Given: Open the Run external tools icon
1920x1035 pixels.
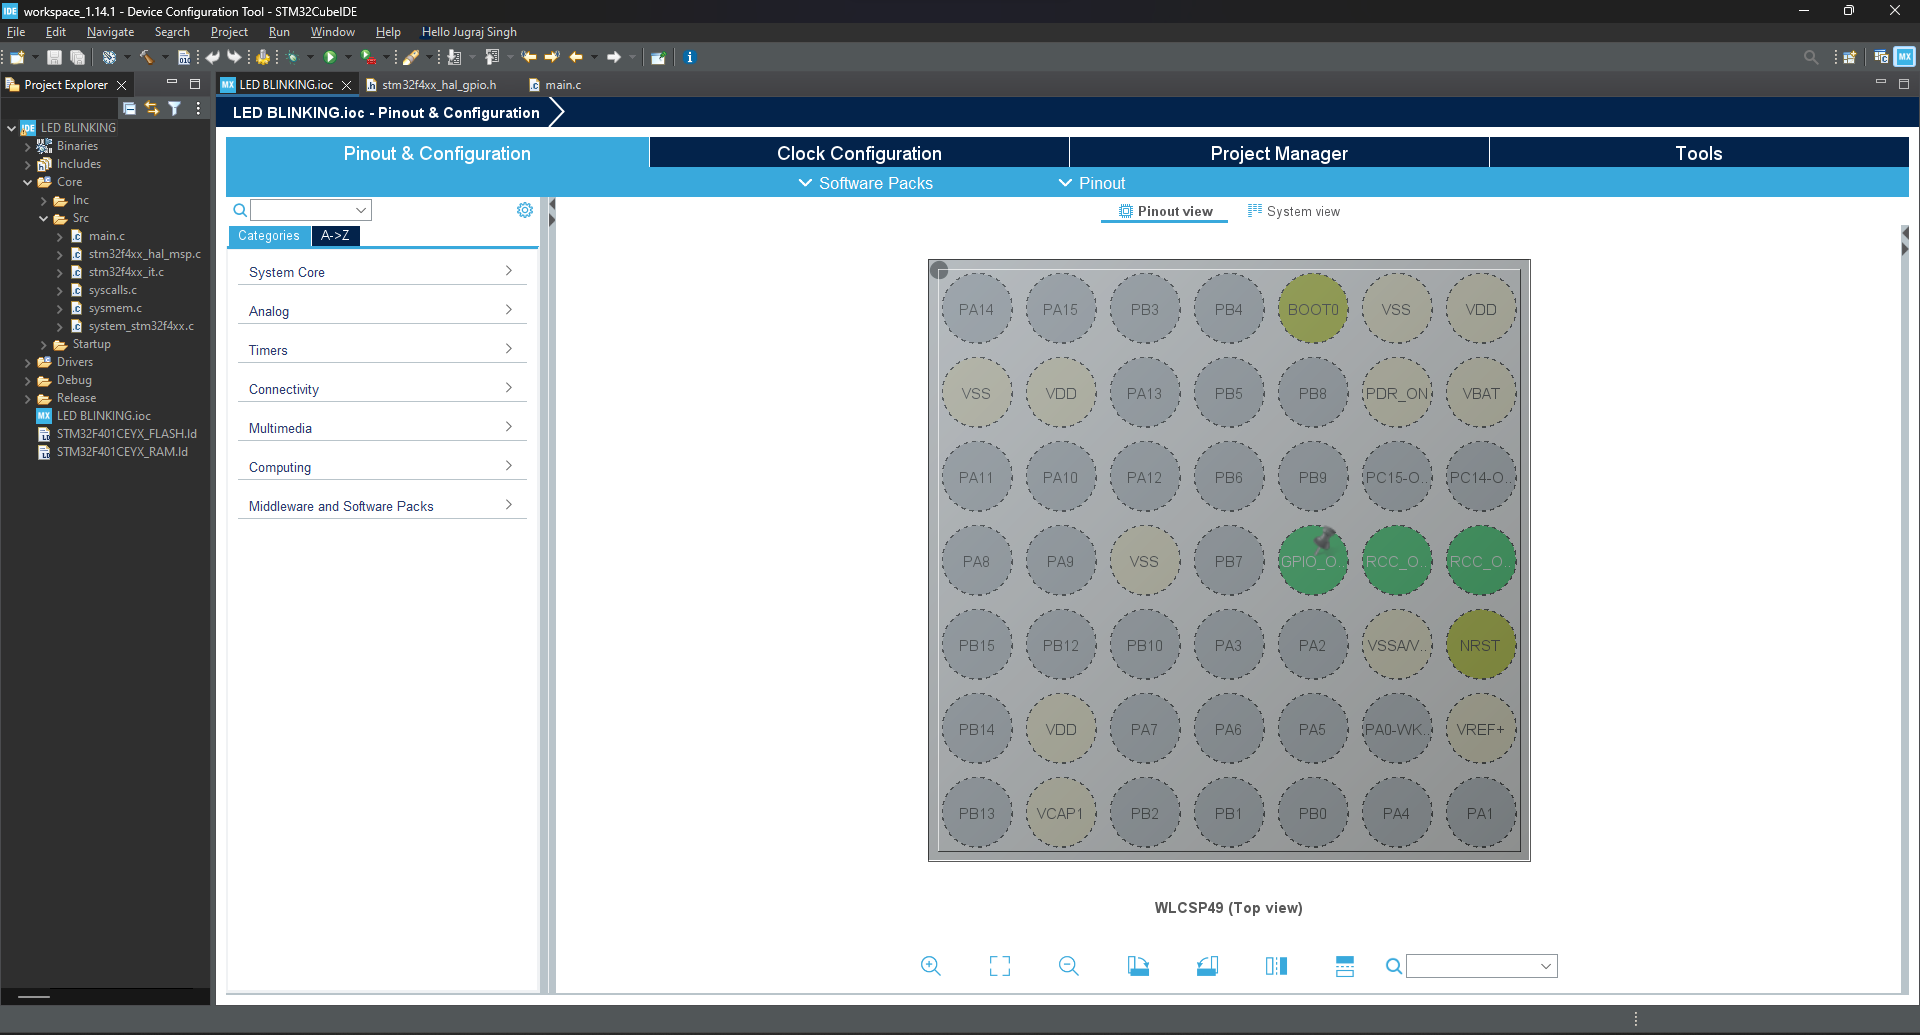Looking at the screenshot, I should point(369,58).
